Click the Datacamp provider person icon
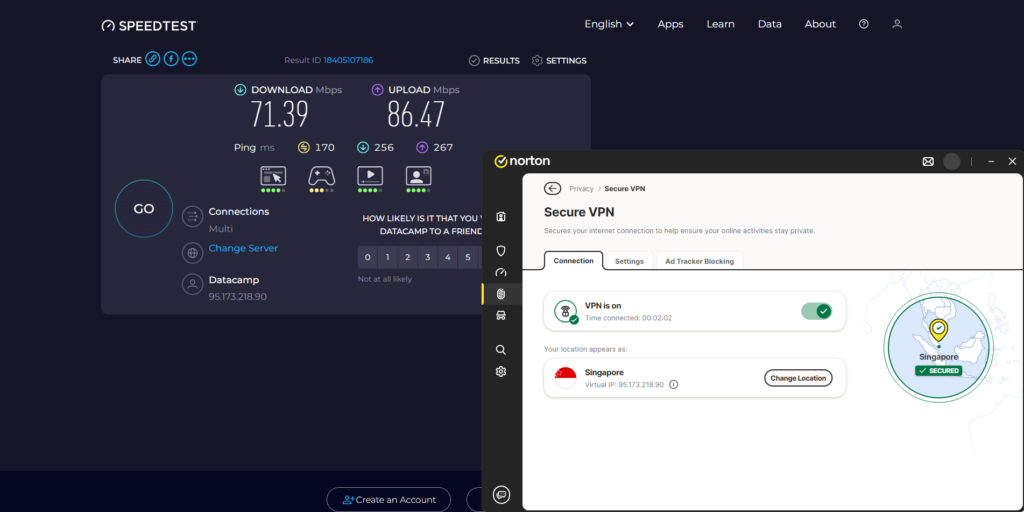This screenshot has width=1024, height=512. click(193, 284)
